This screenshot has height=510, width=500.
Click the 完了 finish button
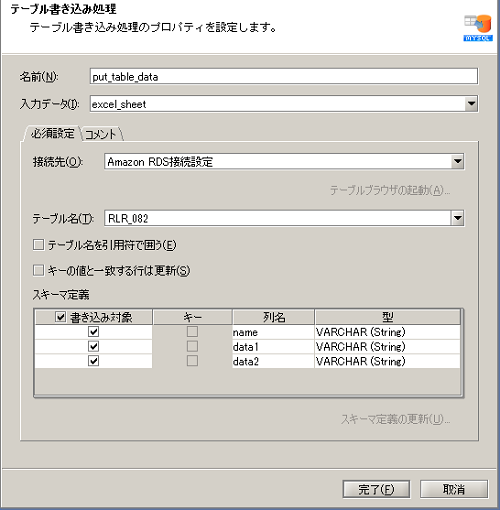(376, 489)
